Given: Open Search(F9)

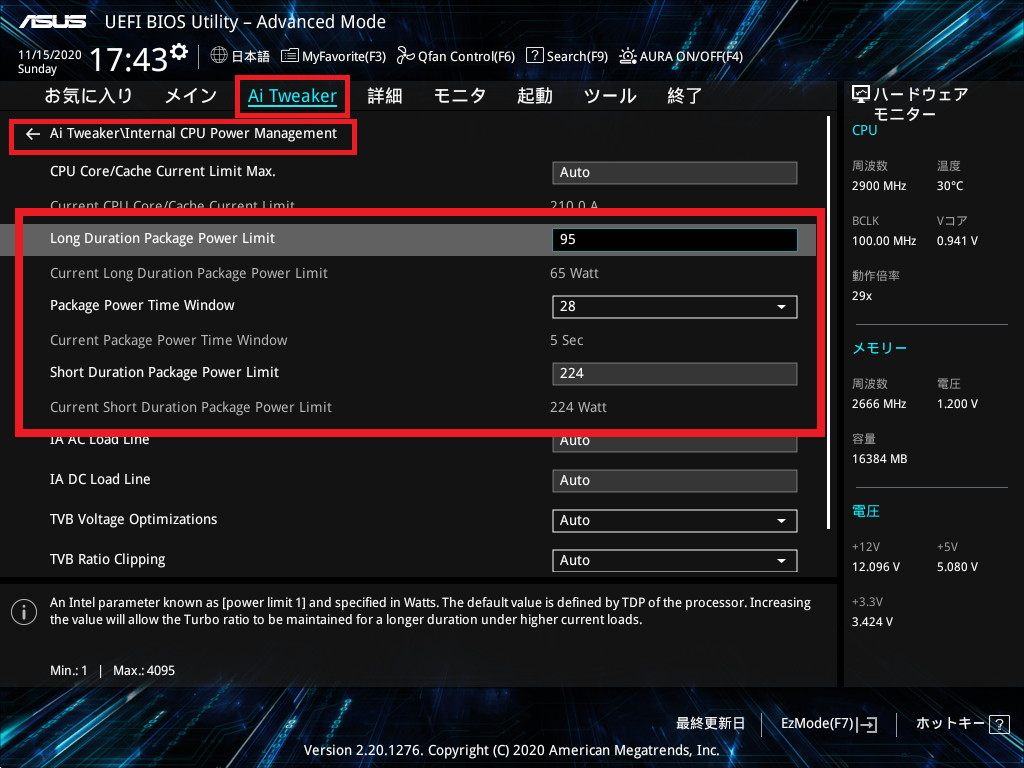Looking at the screenshot, I should pos(567,56).
